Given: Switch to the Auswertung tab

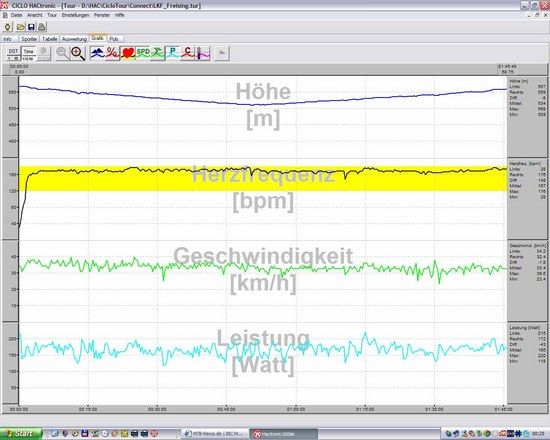Looking at the screenshot, I should click(x=74, y=39).
